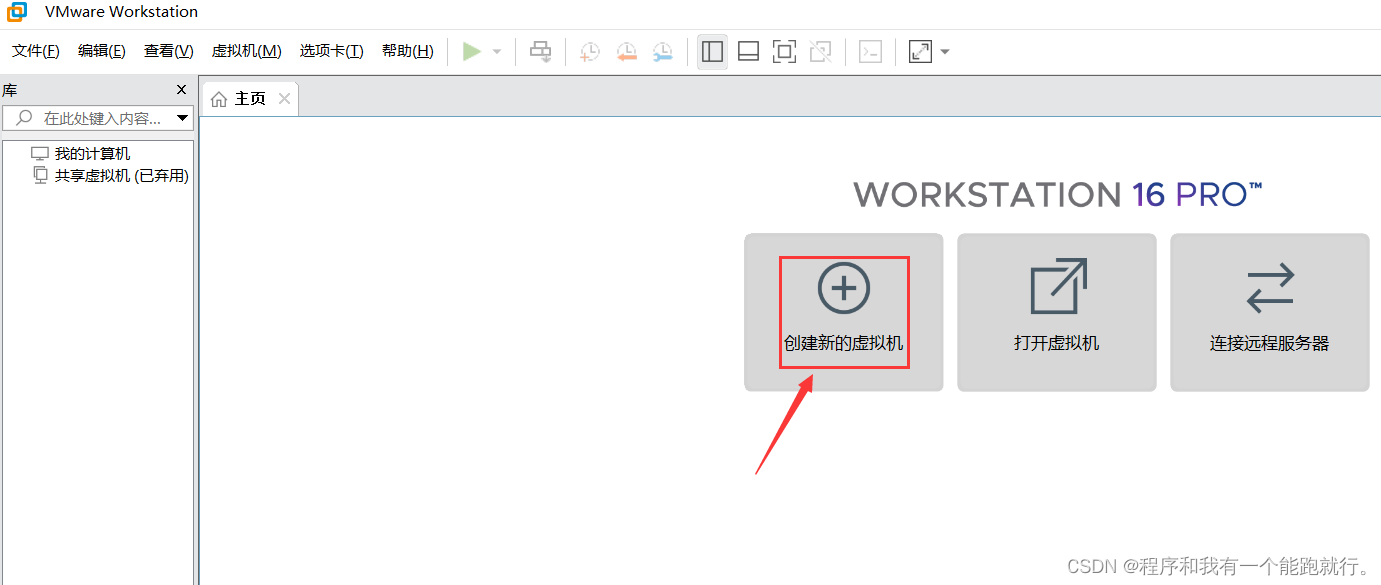Image resolution: width=1381 pixels, height=585 pixels.
Task: Click the Take Snapshot toolbar icon
Action: [x=590, y=51]
